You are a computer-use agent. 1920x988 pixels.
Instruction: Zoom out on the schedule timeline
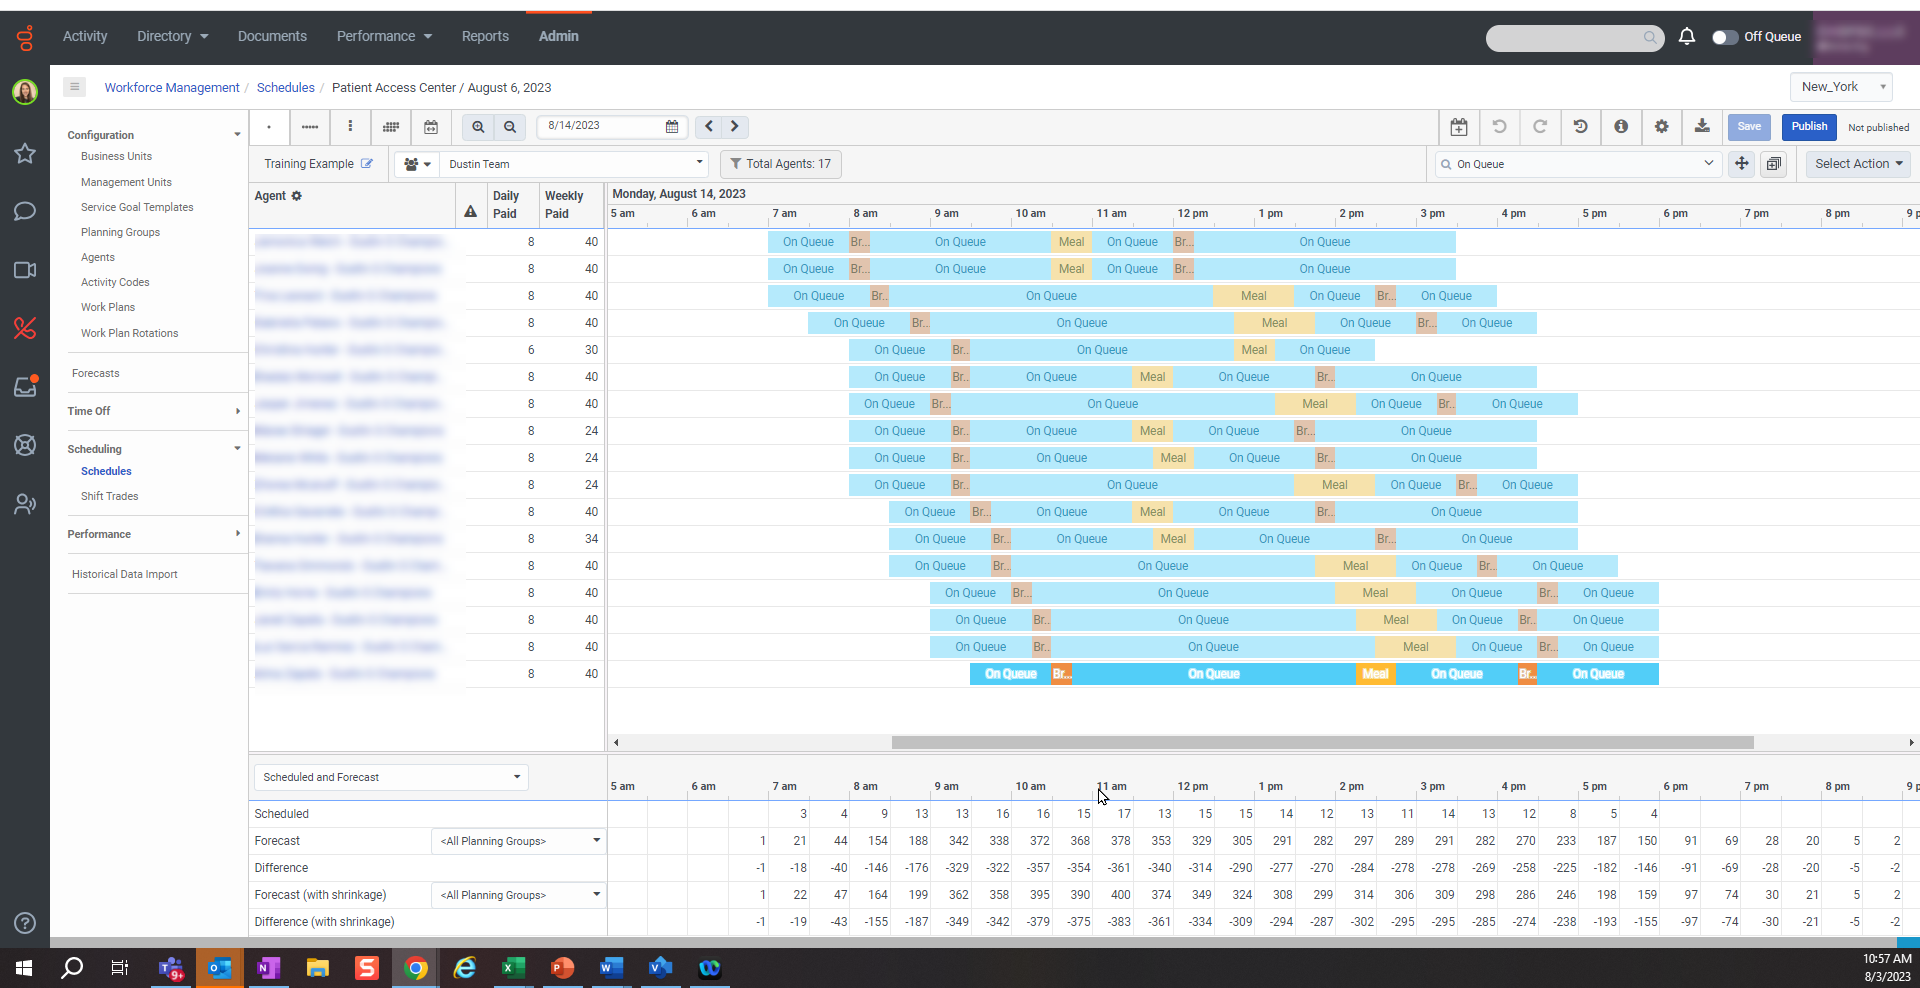click(x=510, y=127)
